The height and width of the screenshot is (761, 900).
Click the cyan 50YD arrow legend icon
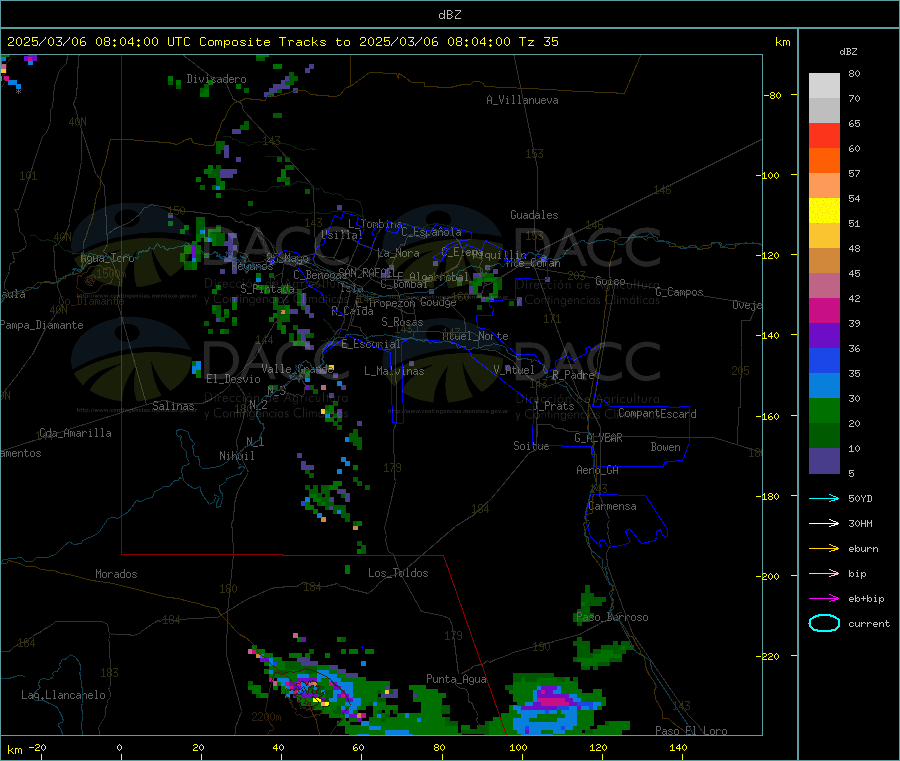pos(824,498)
